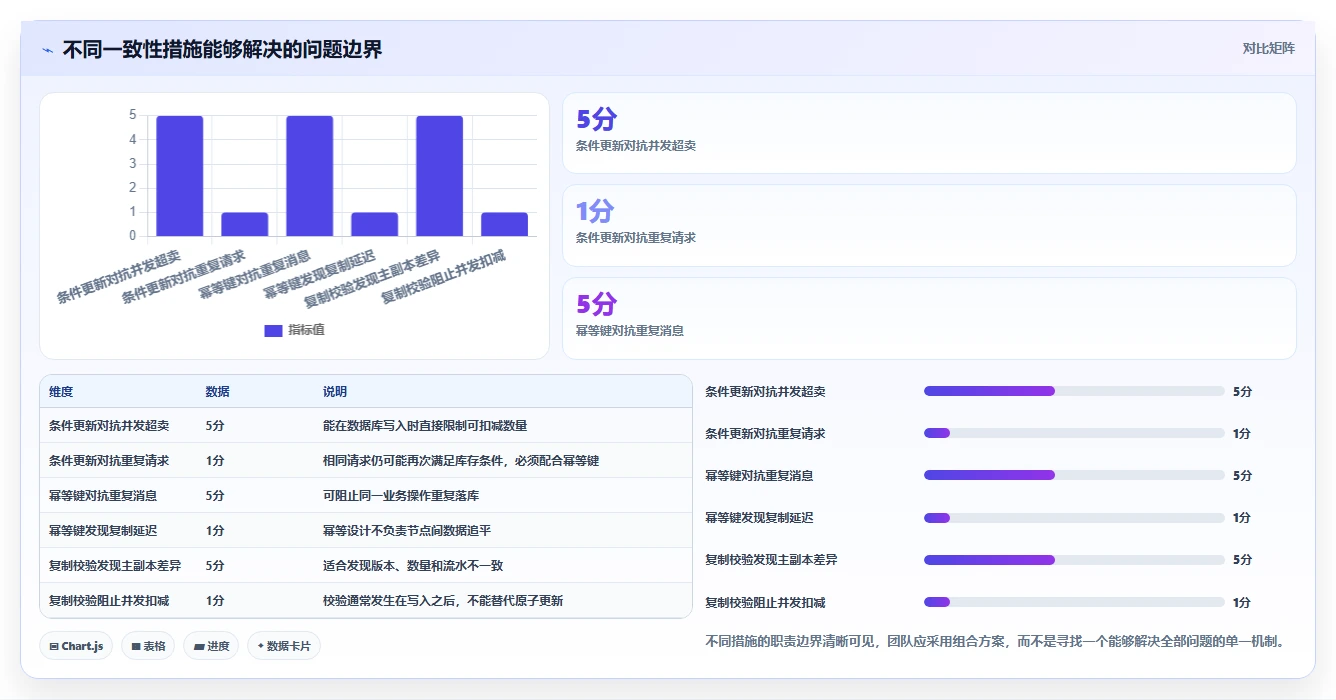Click the chart bar for 条件更新对抗并发超卖
The image size is (1336, 700).
pos(180,176)
